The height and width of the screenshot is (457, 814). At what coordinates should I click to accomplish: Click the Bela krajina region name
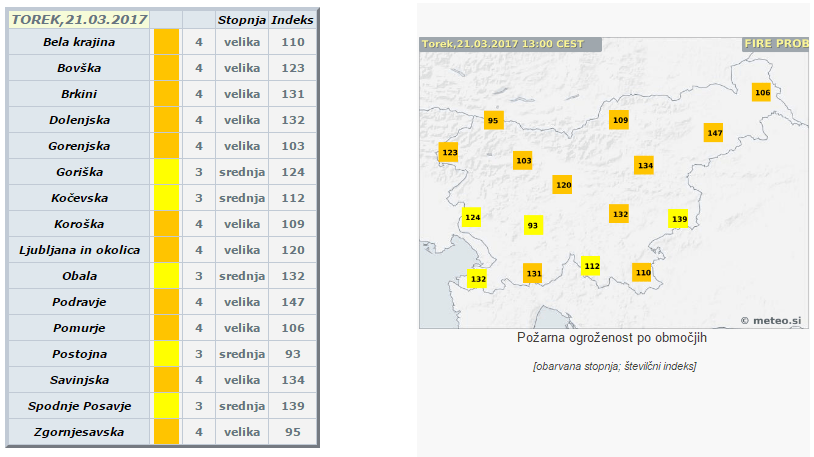79,42
